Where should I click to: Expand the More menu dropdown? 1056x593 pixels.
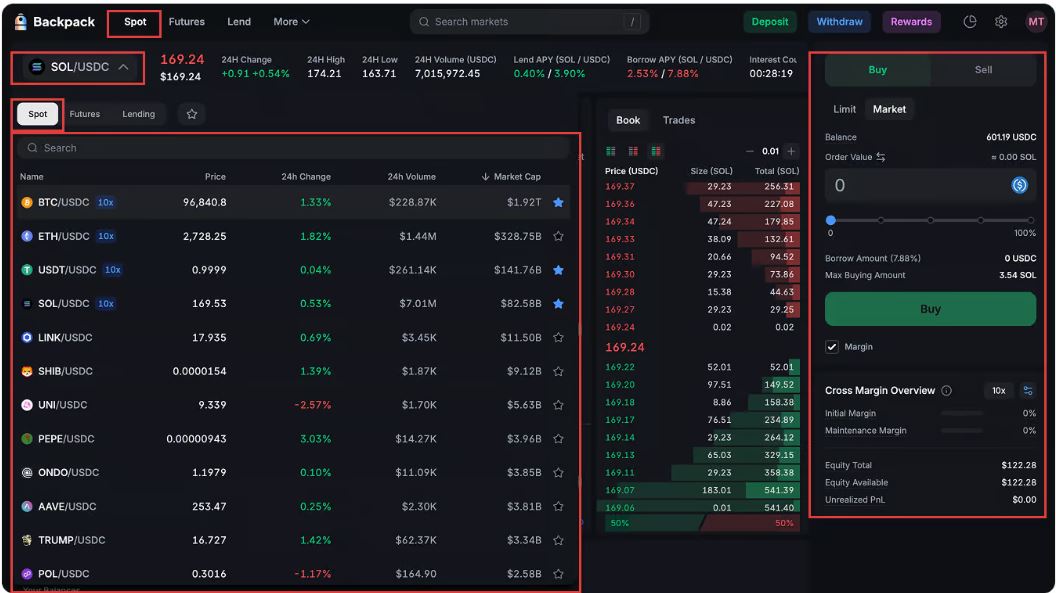[x=292, y=22]
